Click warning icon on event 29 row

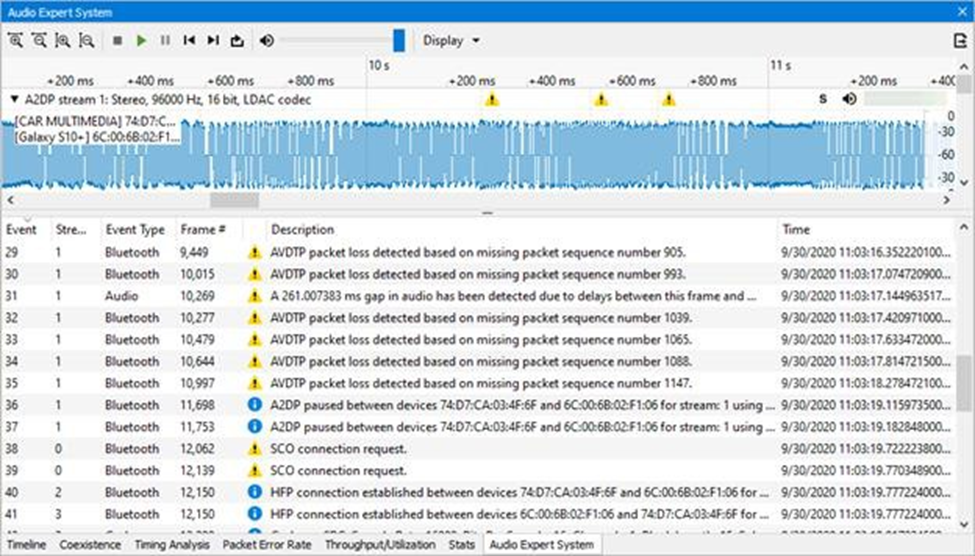[x=254, y=253]
